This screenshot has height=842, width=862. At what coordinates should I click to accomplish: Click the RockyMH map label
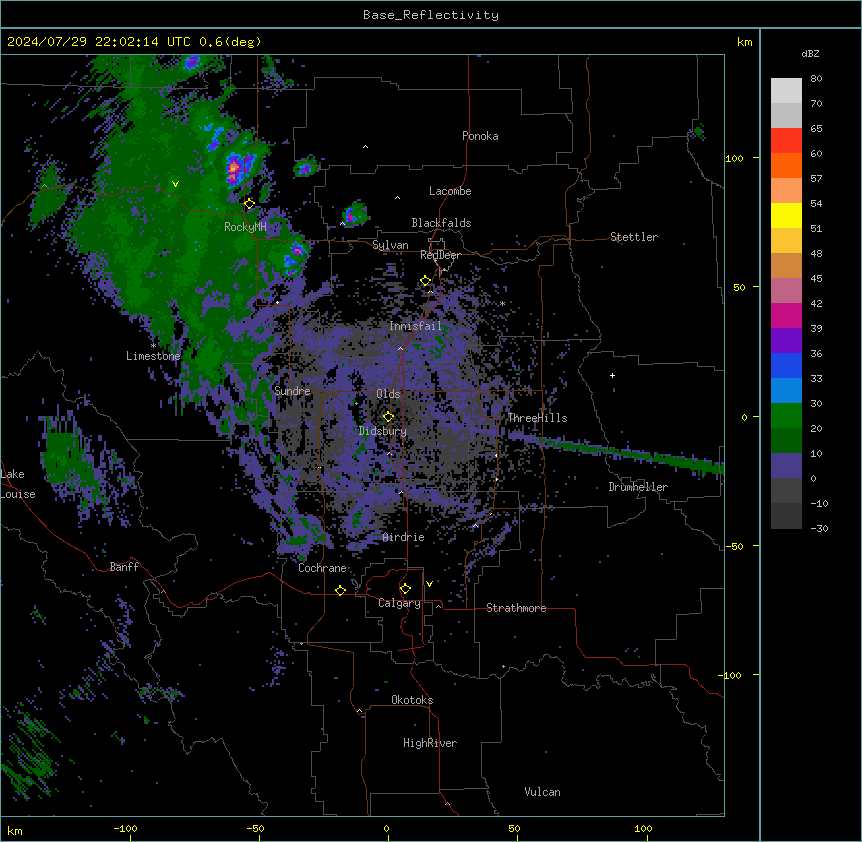pyautogui.click(x=245, y=227)
